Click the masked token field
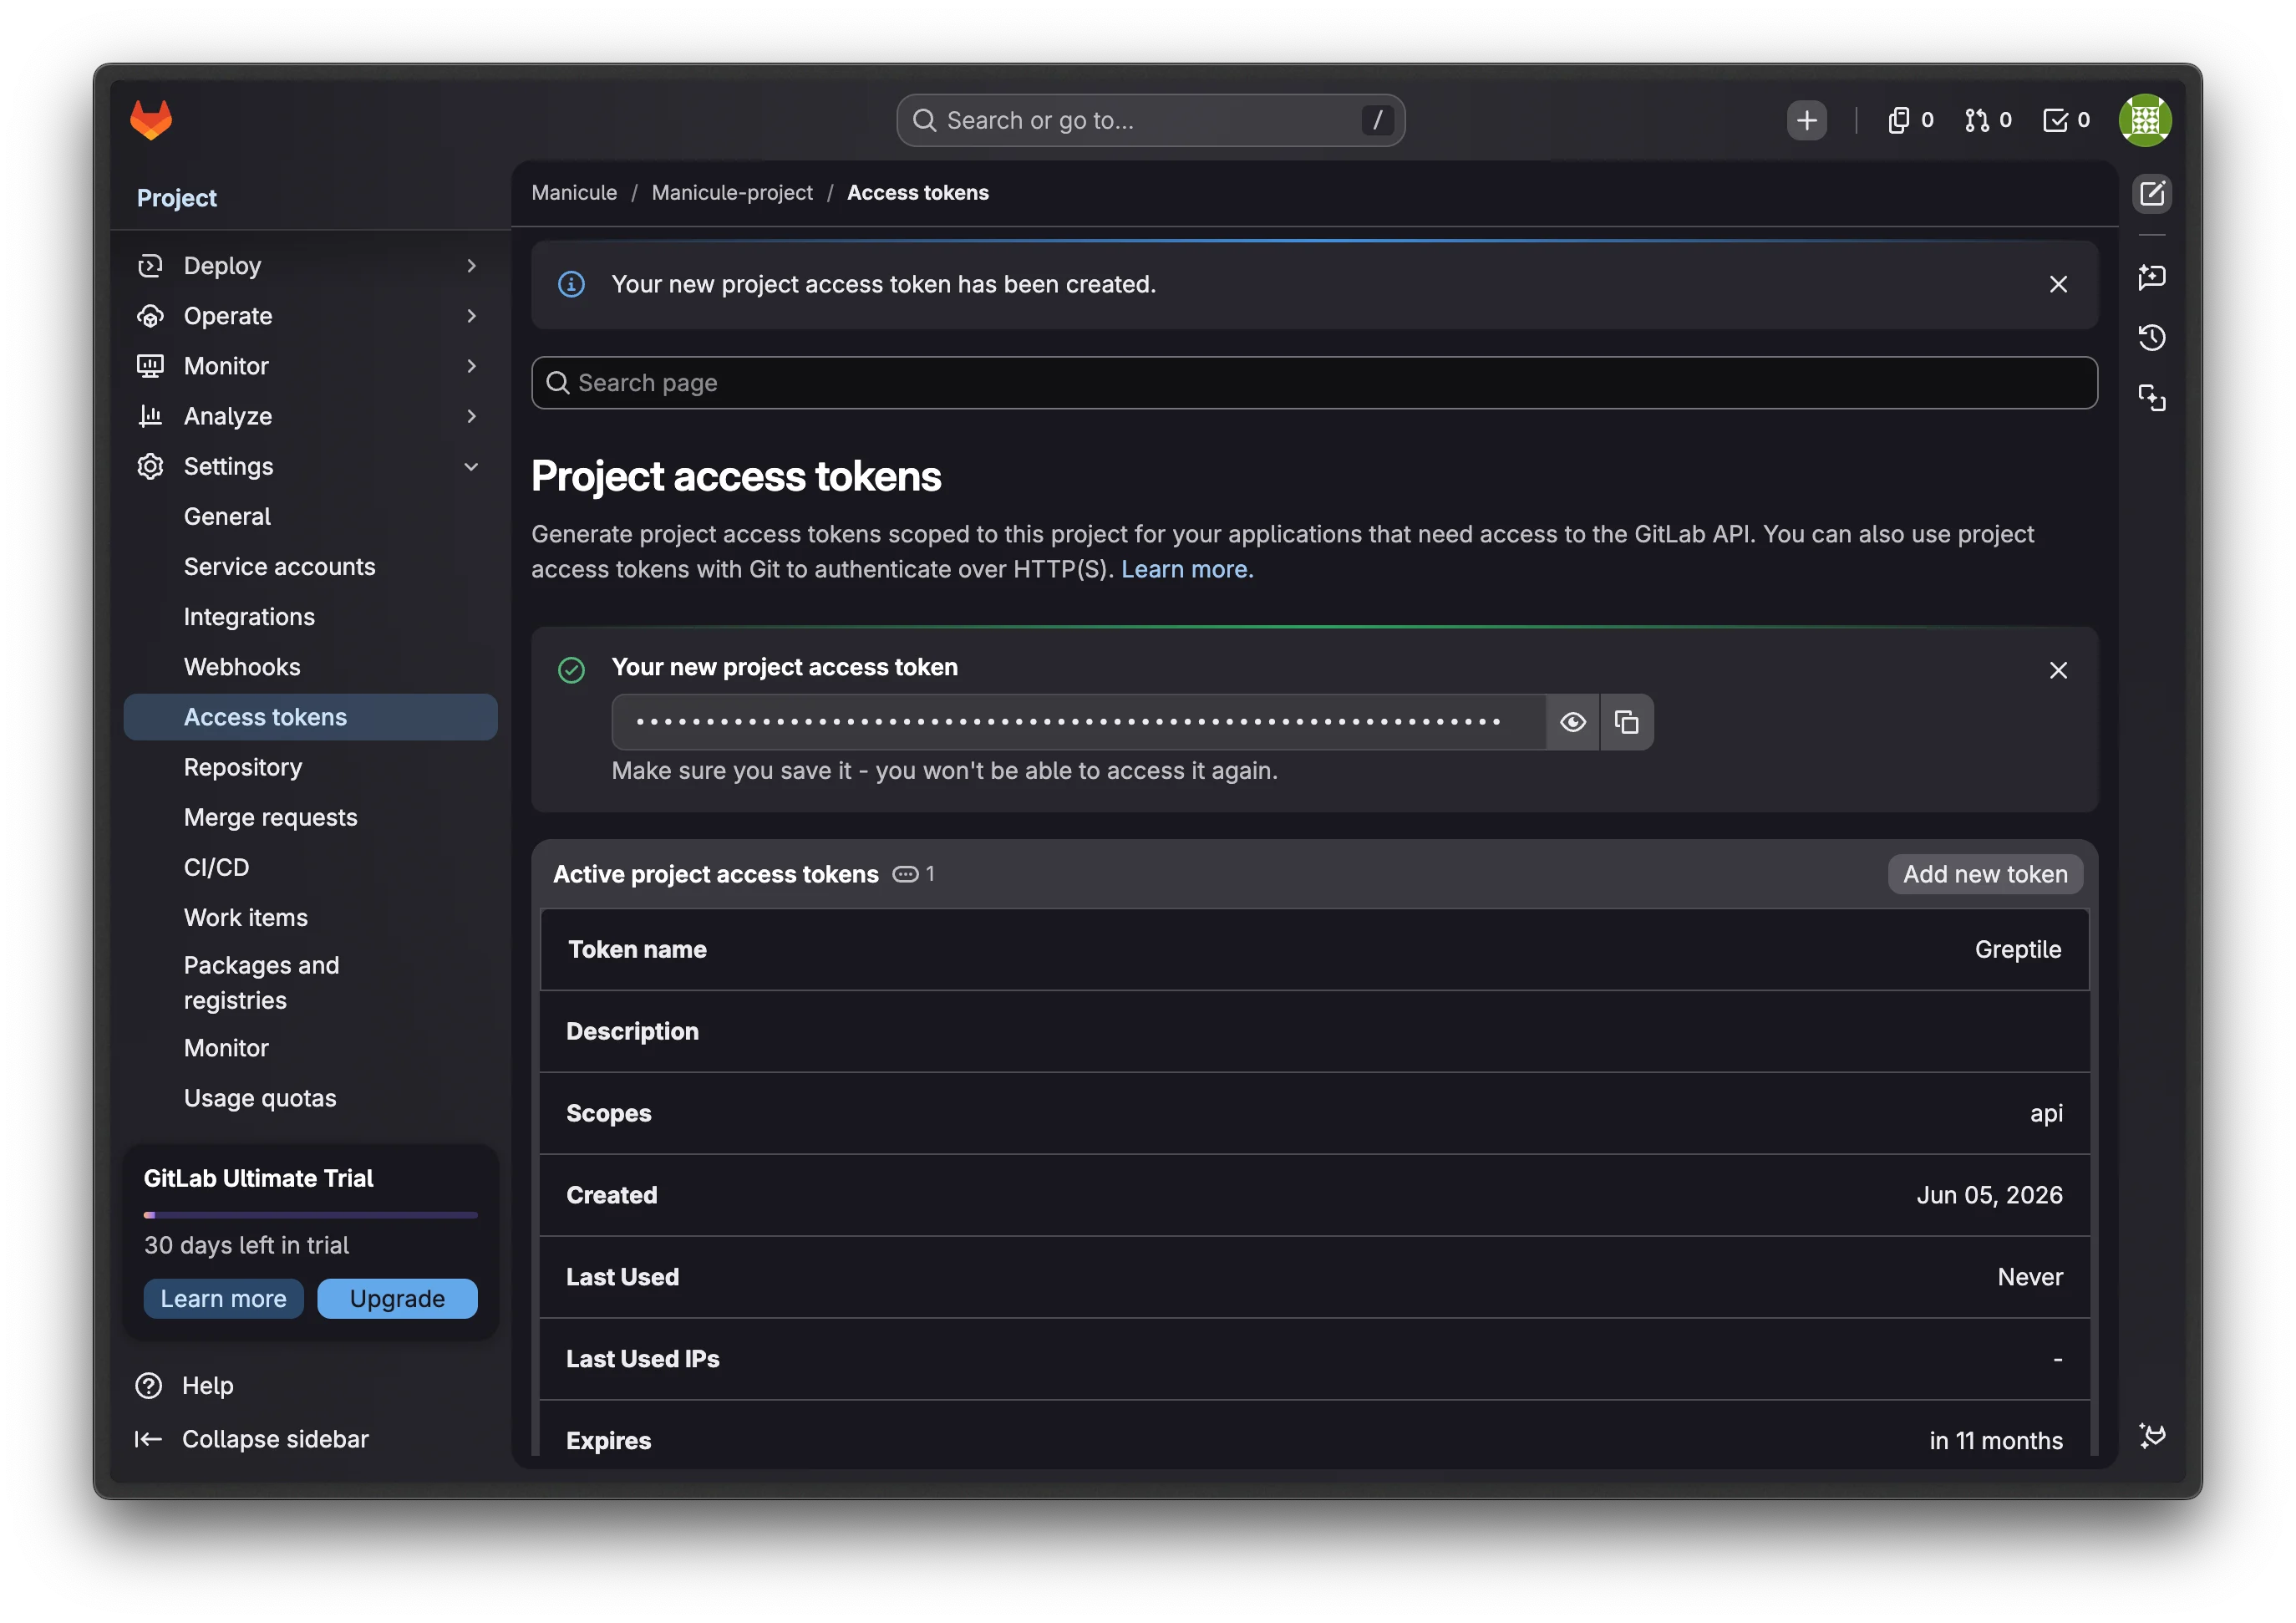Viewport: 2296px width, 1623px height. point(1078,722)
